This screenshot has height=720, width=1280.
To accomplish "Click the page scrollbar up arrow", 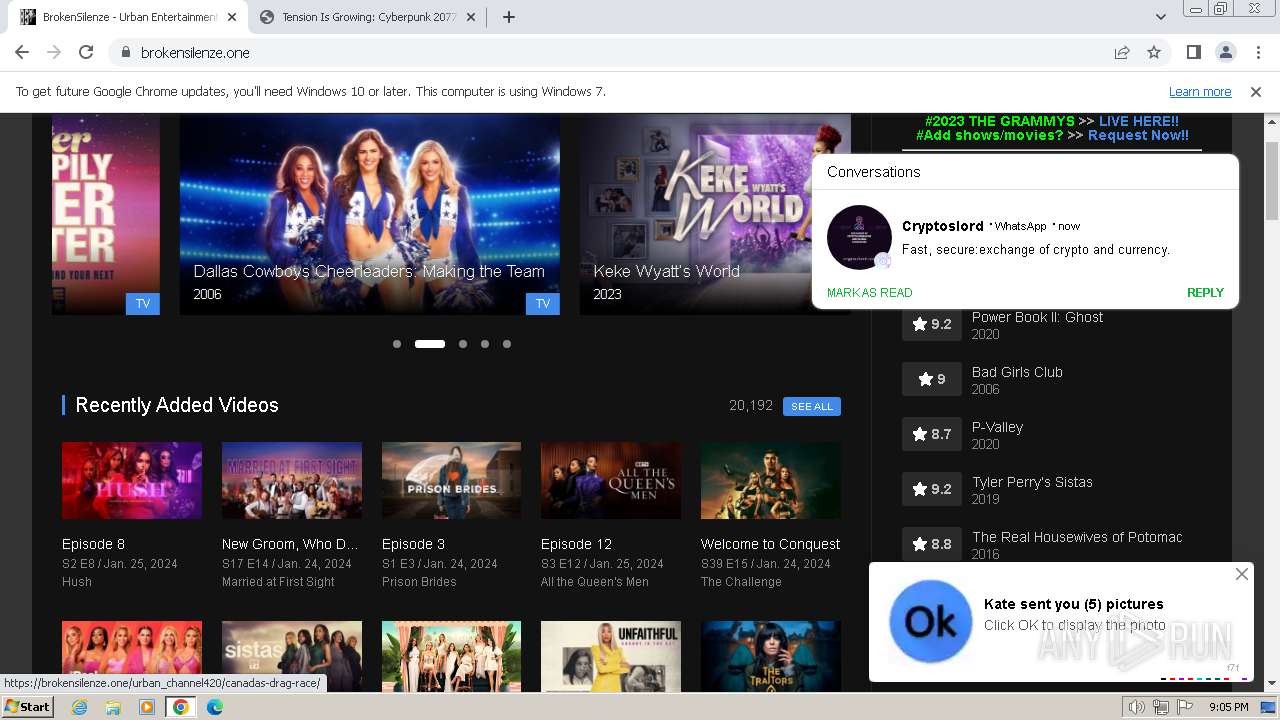I will pyautogui.click(x=1272, y=121).
